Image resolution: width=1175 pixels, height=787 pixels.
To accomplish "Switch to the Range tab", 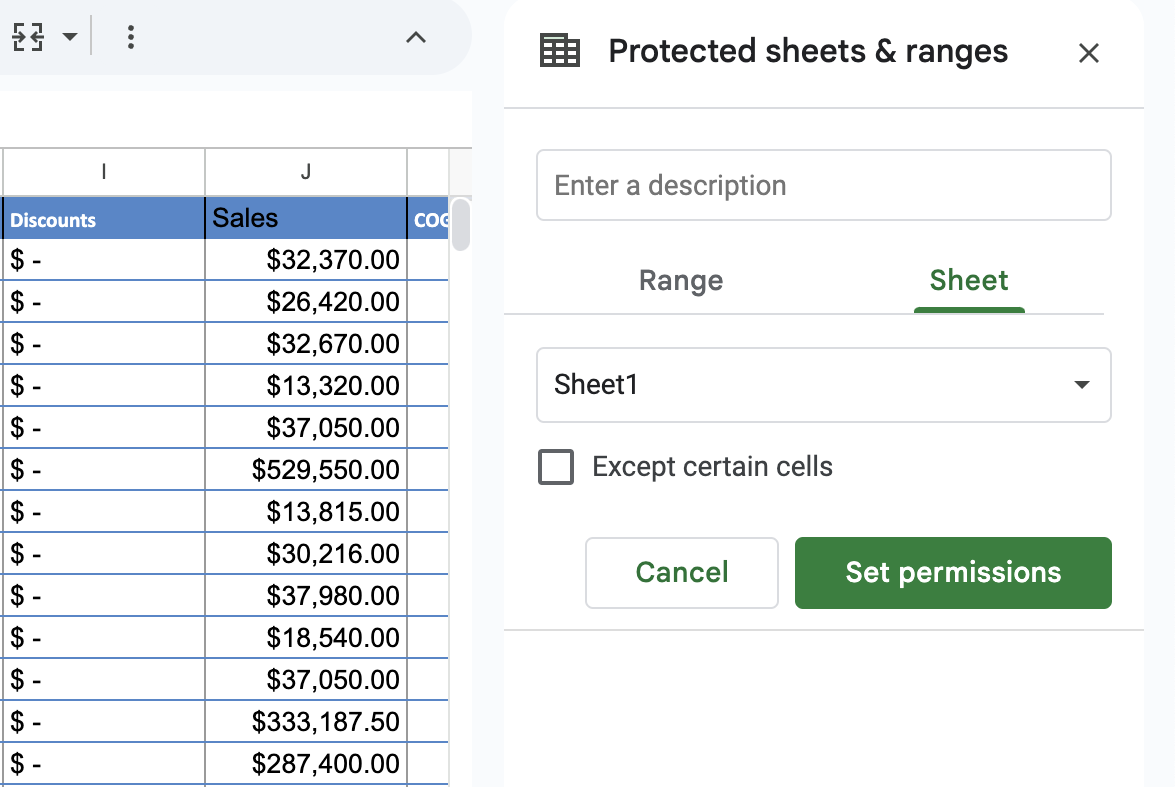I will [680, 280].
